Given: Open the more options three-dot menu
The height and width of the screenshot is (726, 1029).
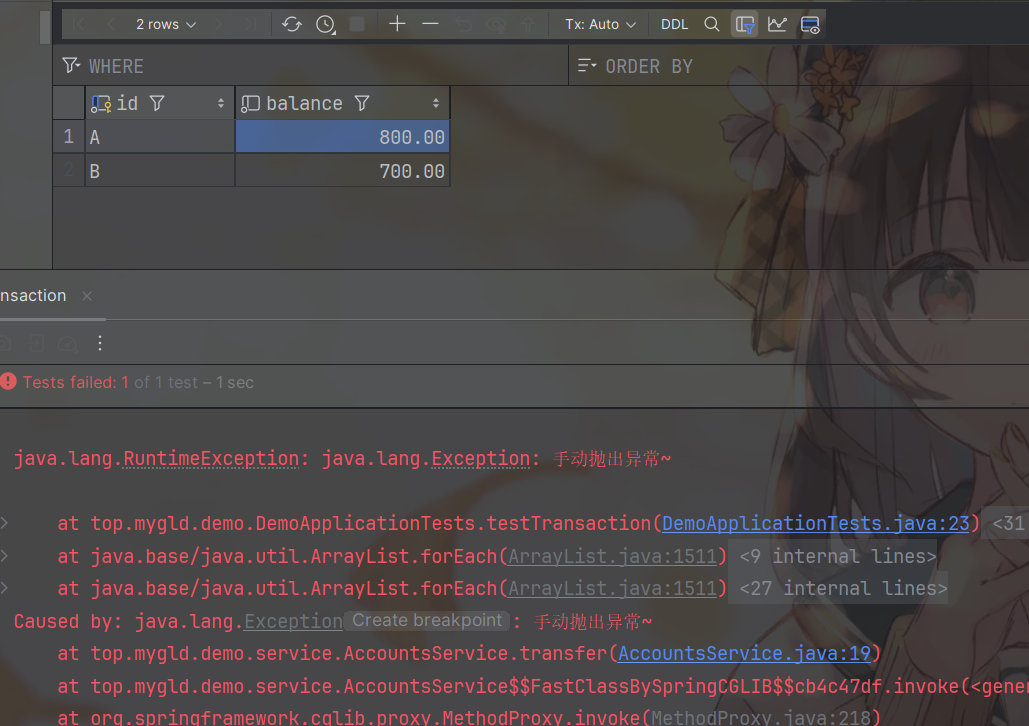Looking at the screenshot, I should [99, 343].
